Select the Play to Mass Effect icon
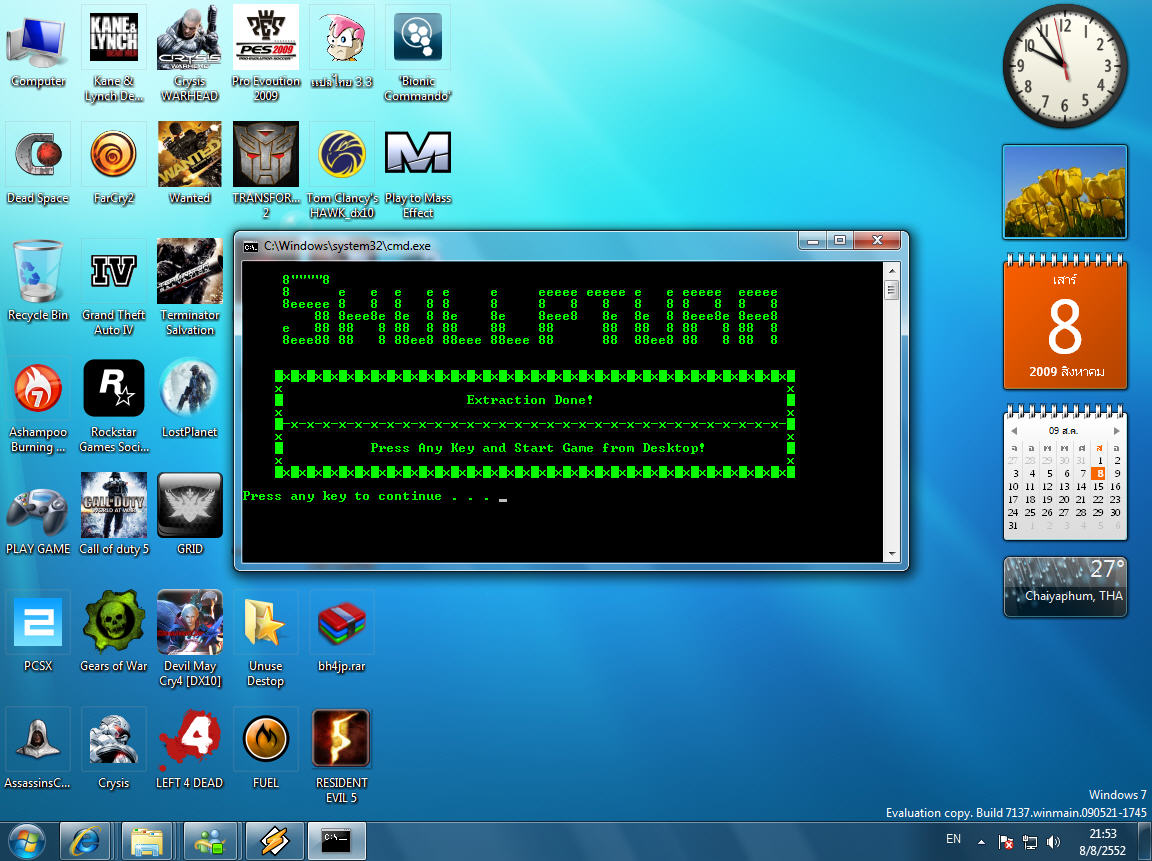1152x861 pixels. tap(417, 170)
